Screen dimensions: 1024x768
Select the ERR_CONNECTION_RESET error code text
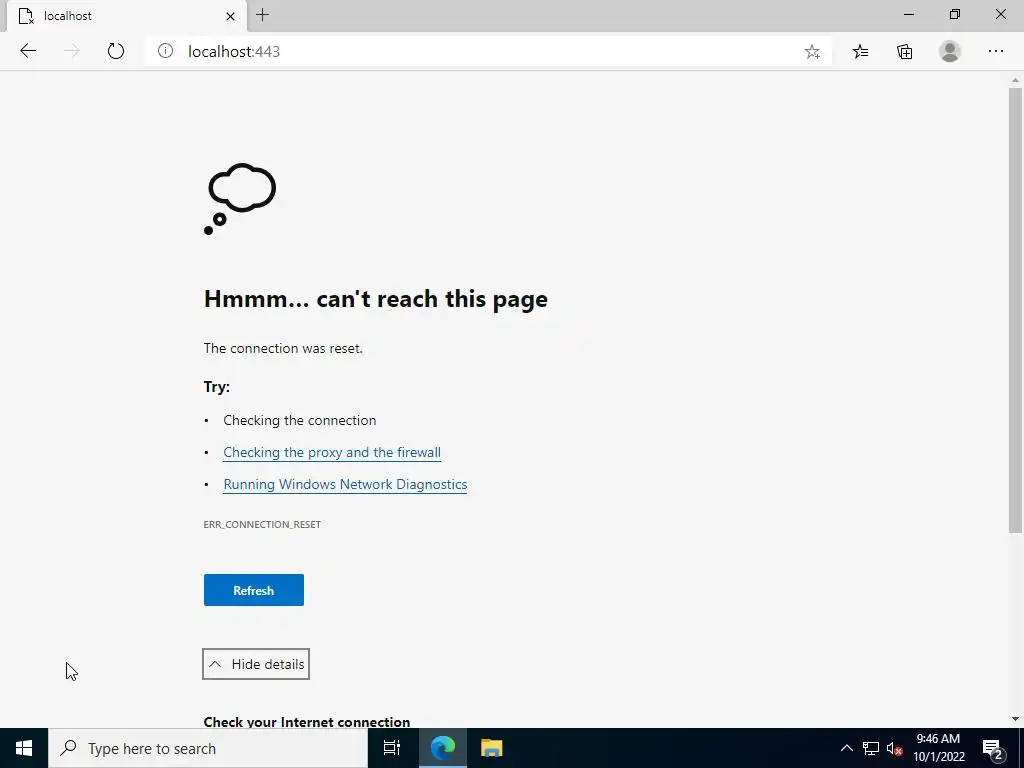point(262,524)
